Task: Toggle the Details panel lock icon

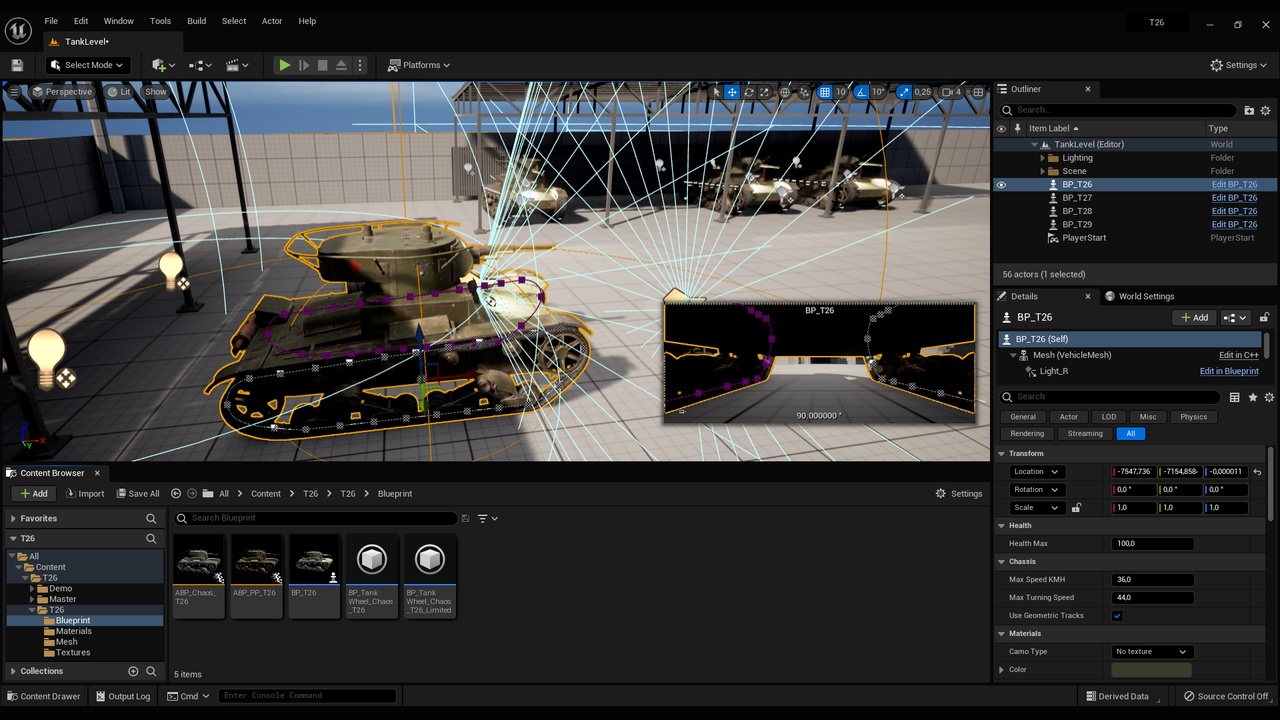Action: 1264,317
